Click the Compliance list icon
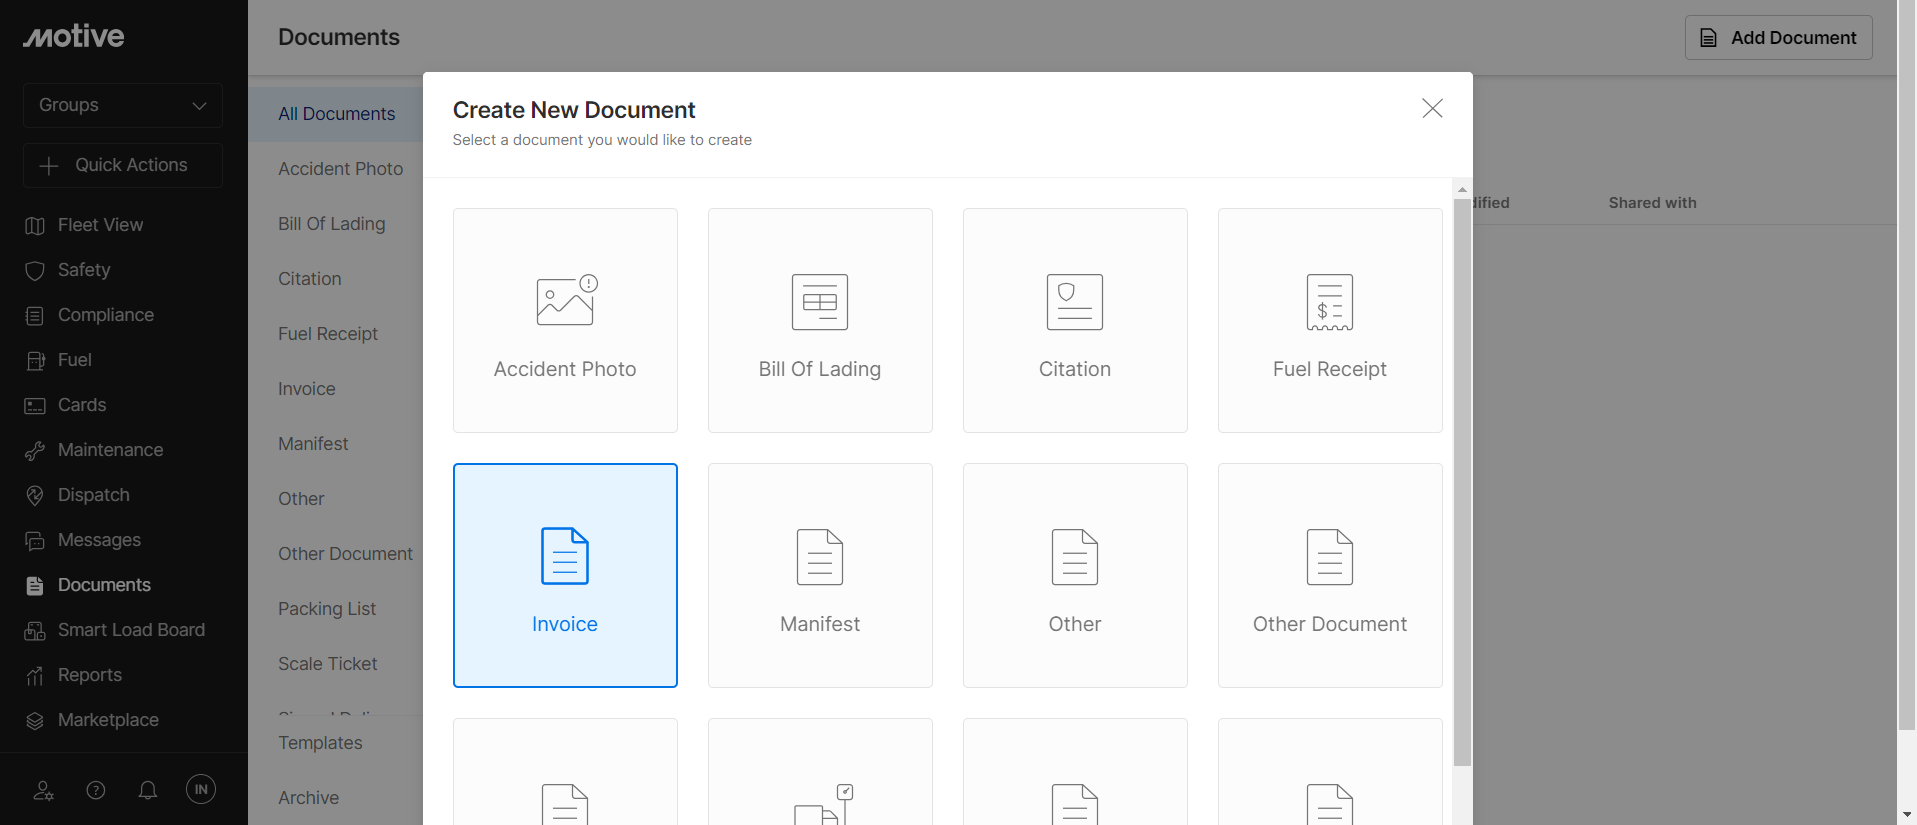Viewport: 1917px width, 825px height. coord(35,316)
